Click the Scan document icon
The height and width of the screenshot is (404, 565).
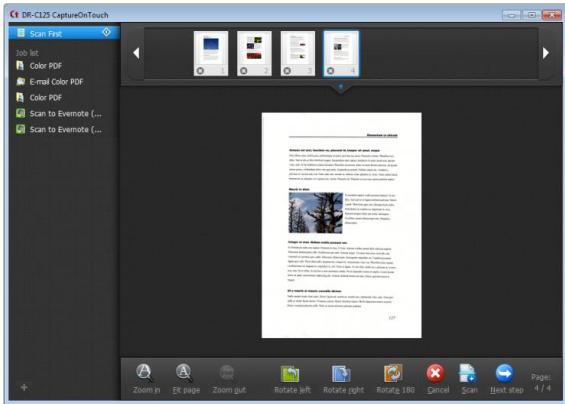468,373
